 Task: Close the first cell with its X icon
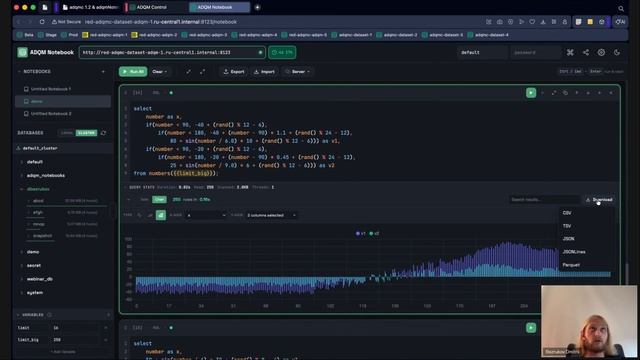611,93
